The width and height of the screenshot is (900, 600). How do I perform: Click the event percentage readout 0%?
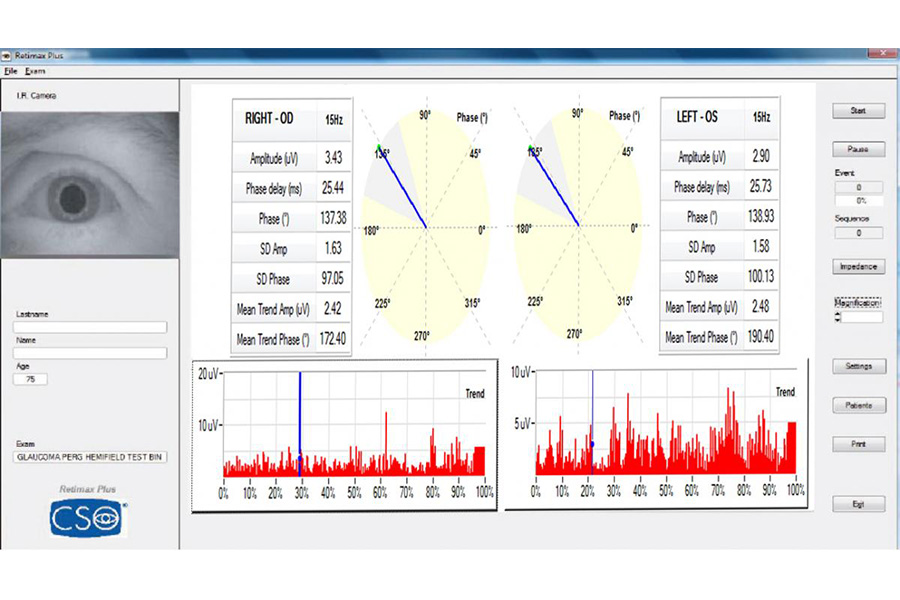pyautogui.click(x=859, y=201)
